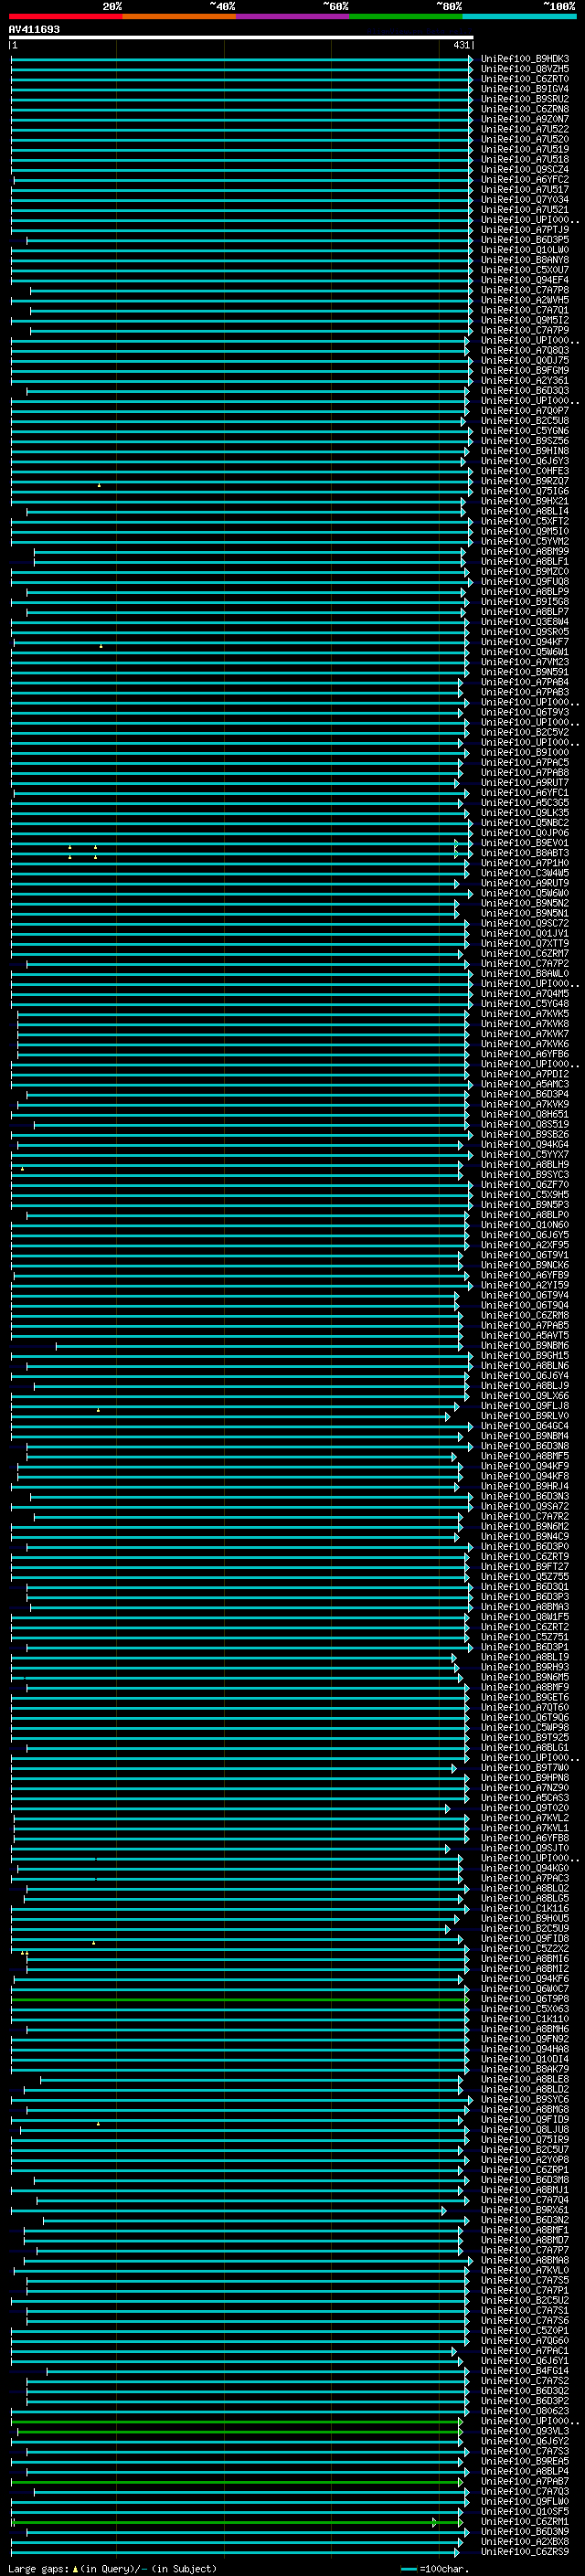
Task: Open the UniRef100_A7KVL0 label
Action: [x=524, y=2270]
